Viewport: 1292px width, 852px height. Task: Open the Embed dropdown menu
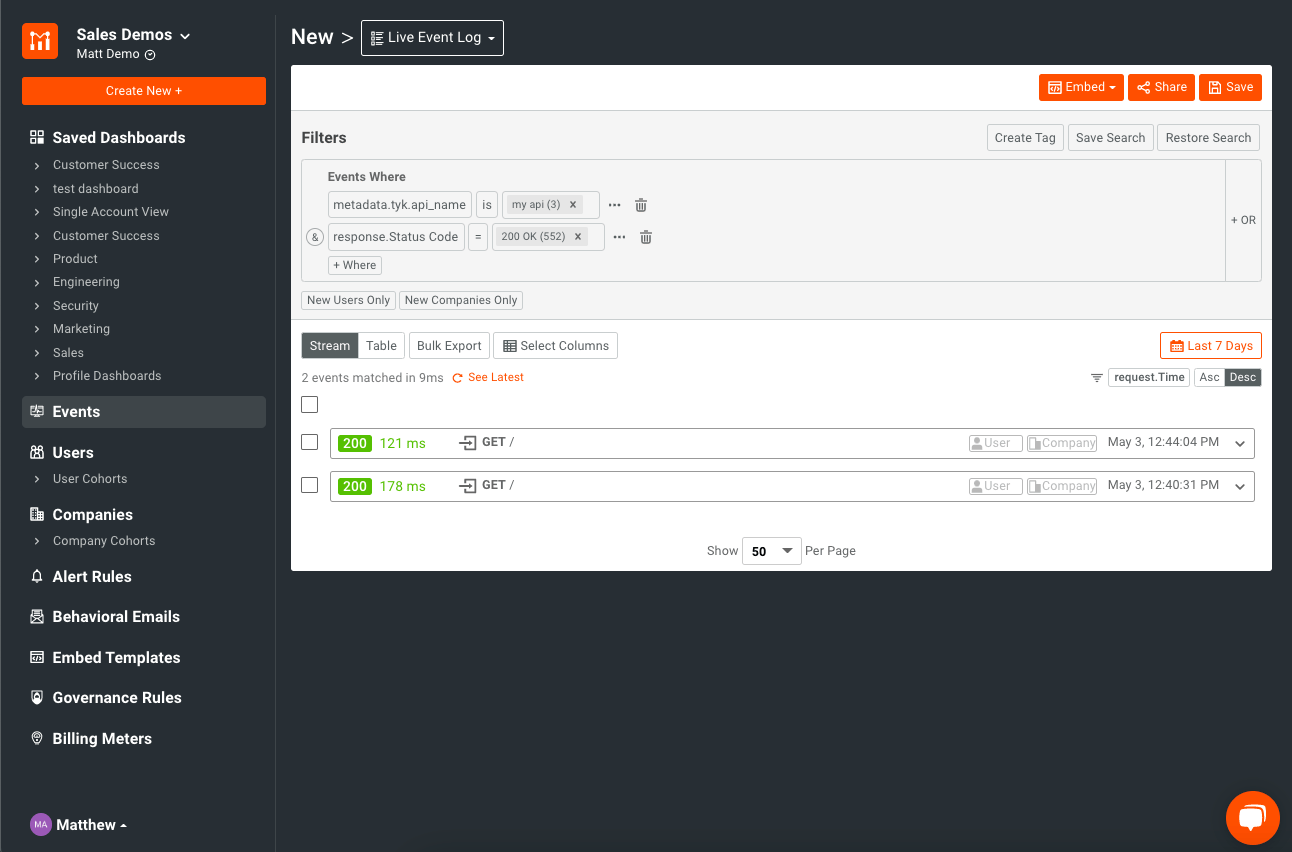(1081, 88)
